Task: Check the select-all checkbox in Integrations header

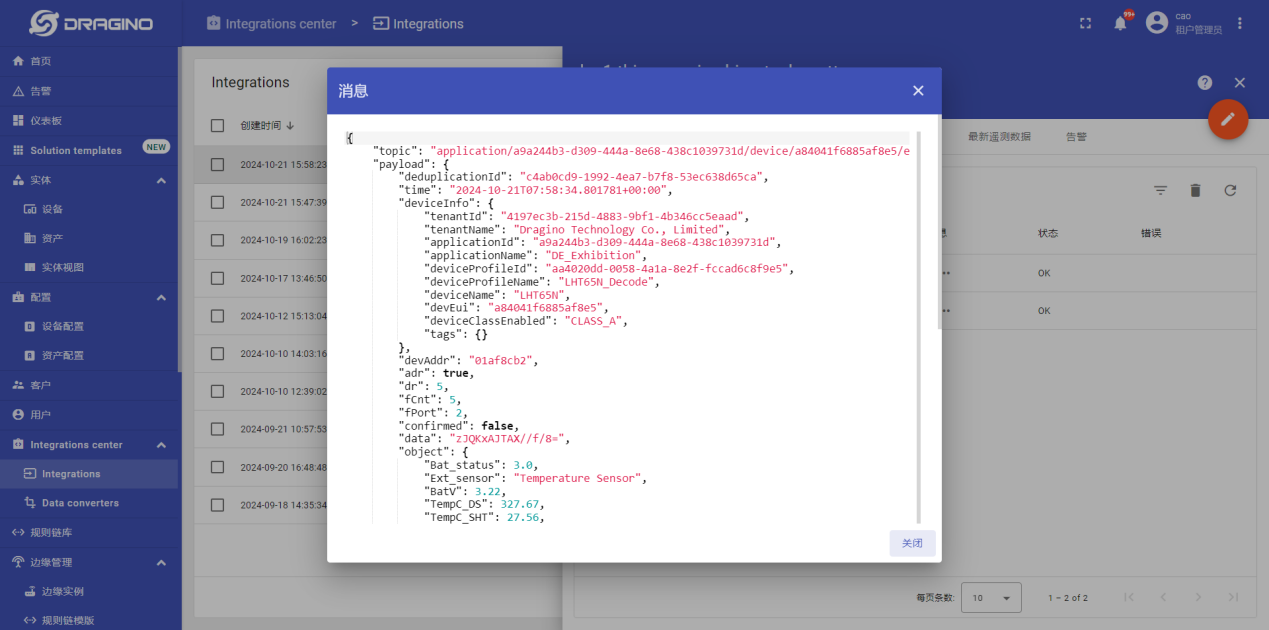Action: point(218,126)
